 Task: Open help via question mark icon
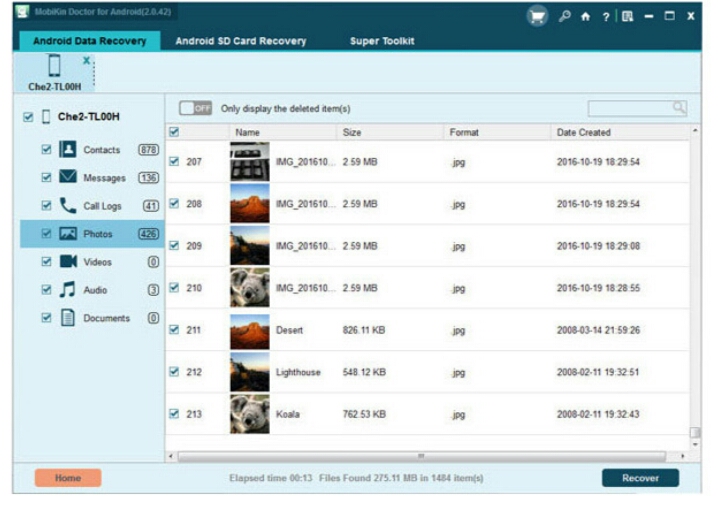tap(605, 16)
